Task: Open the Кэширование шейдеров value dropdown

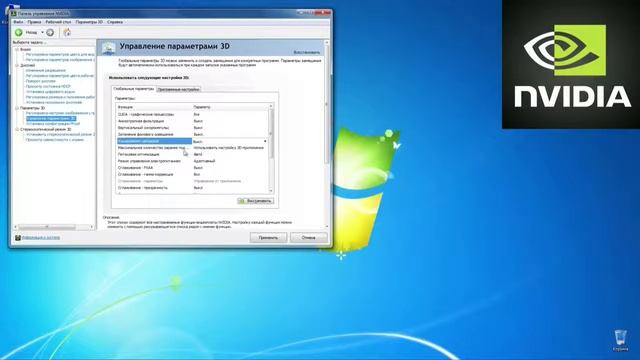Action: pyautogui.click(x=265, y=141)
